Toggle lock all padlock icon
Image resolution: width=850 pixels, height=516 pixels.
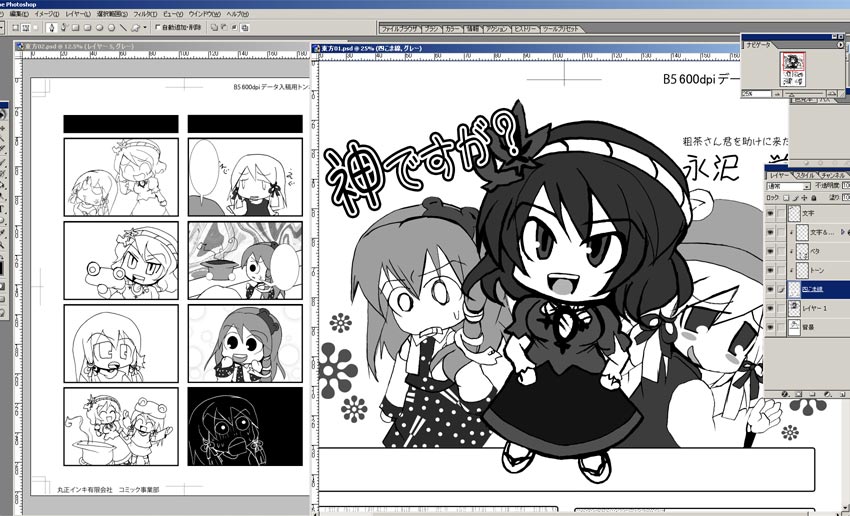[813, 198]
